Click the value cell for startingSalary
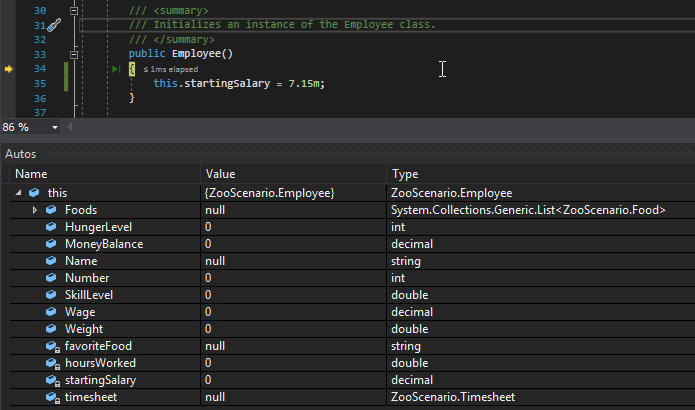Image resolution: width=695 pixels, height=410 pixels. [290, 380]
